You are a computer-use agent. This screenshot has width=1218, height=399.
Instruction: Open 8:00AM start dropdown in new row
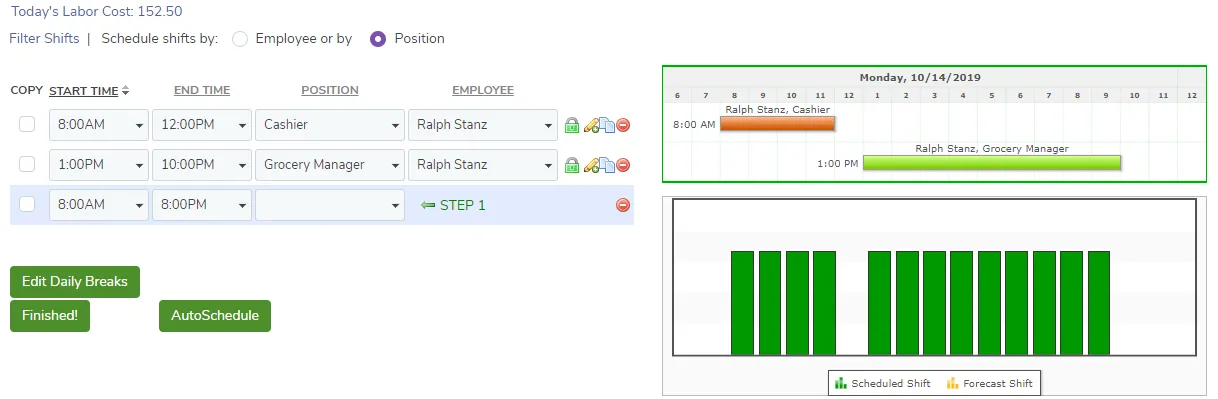[x=99, y=204]
